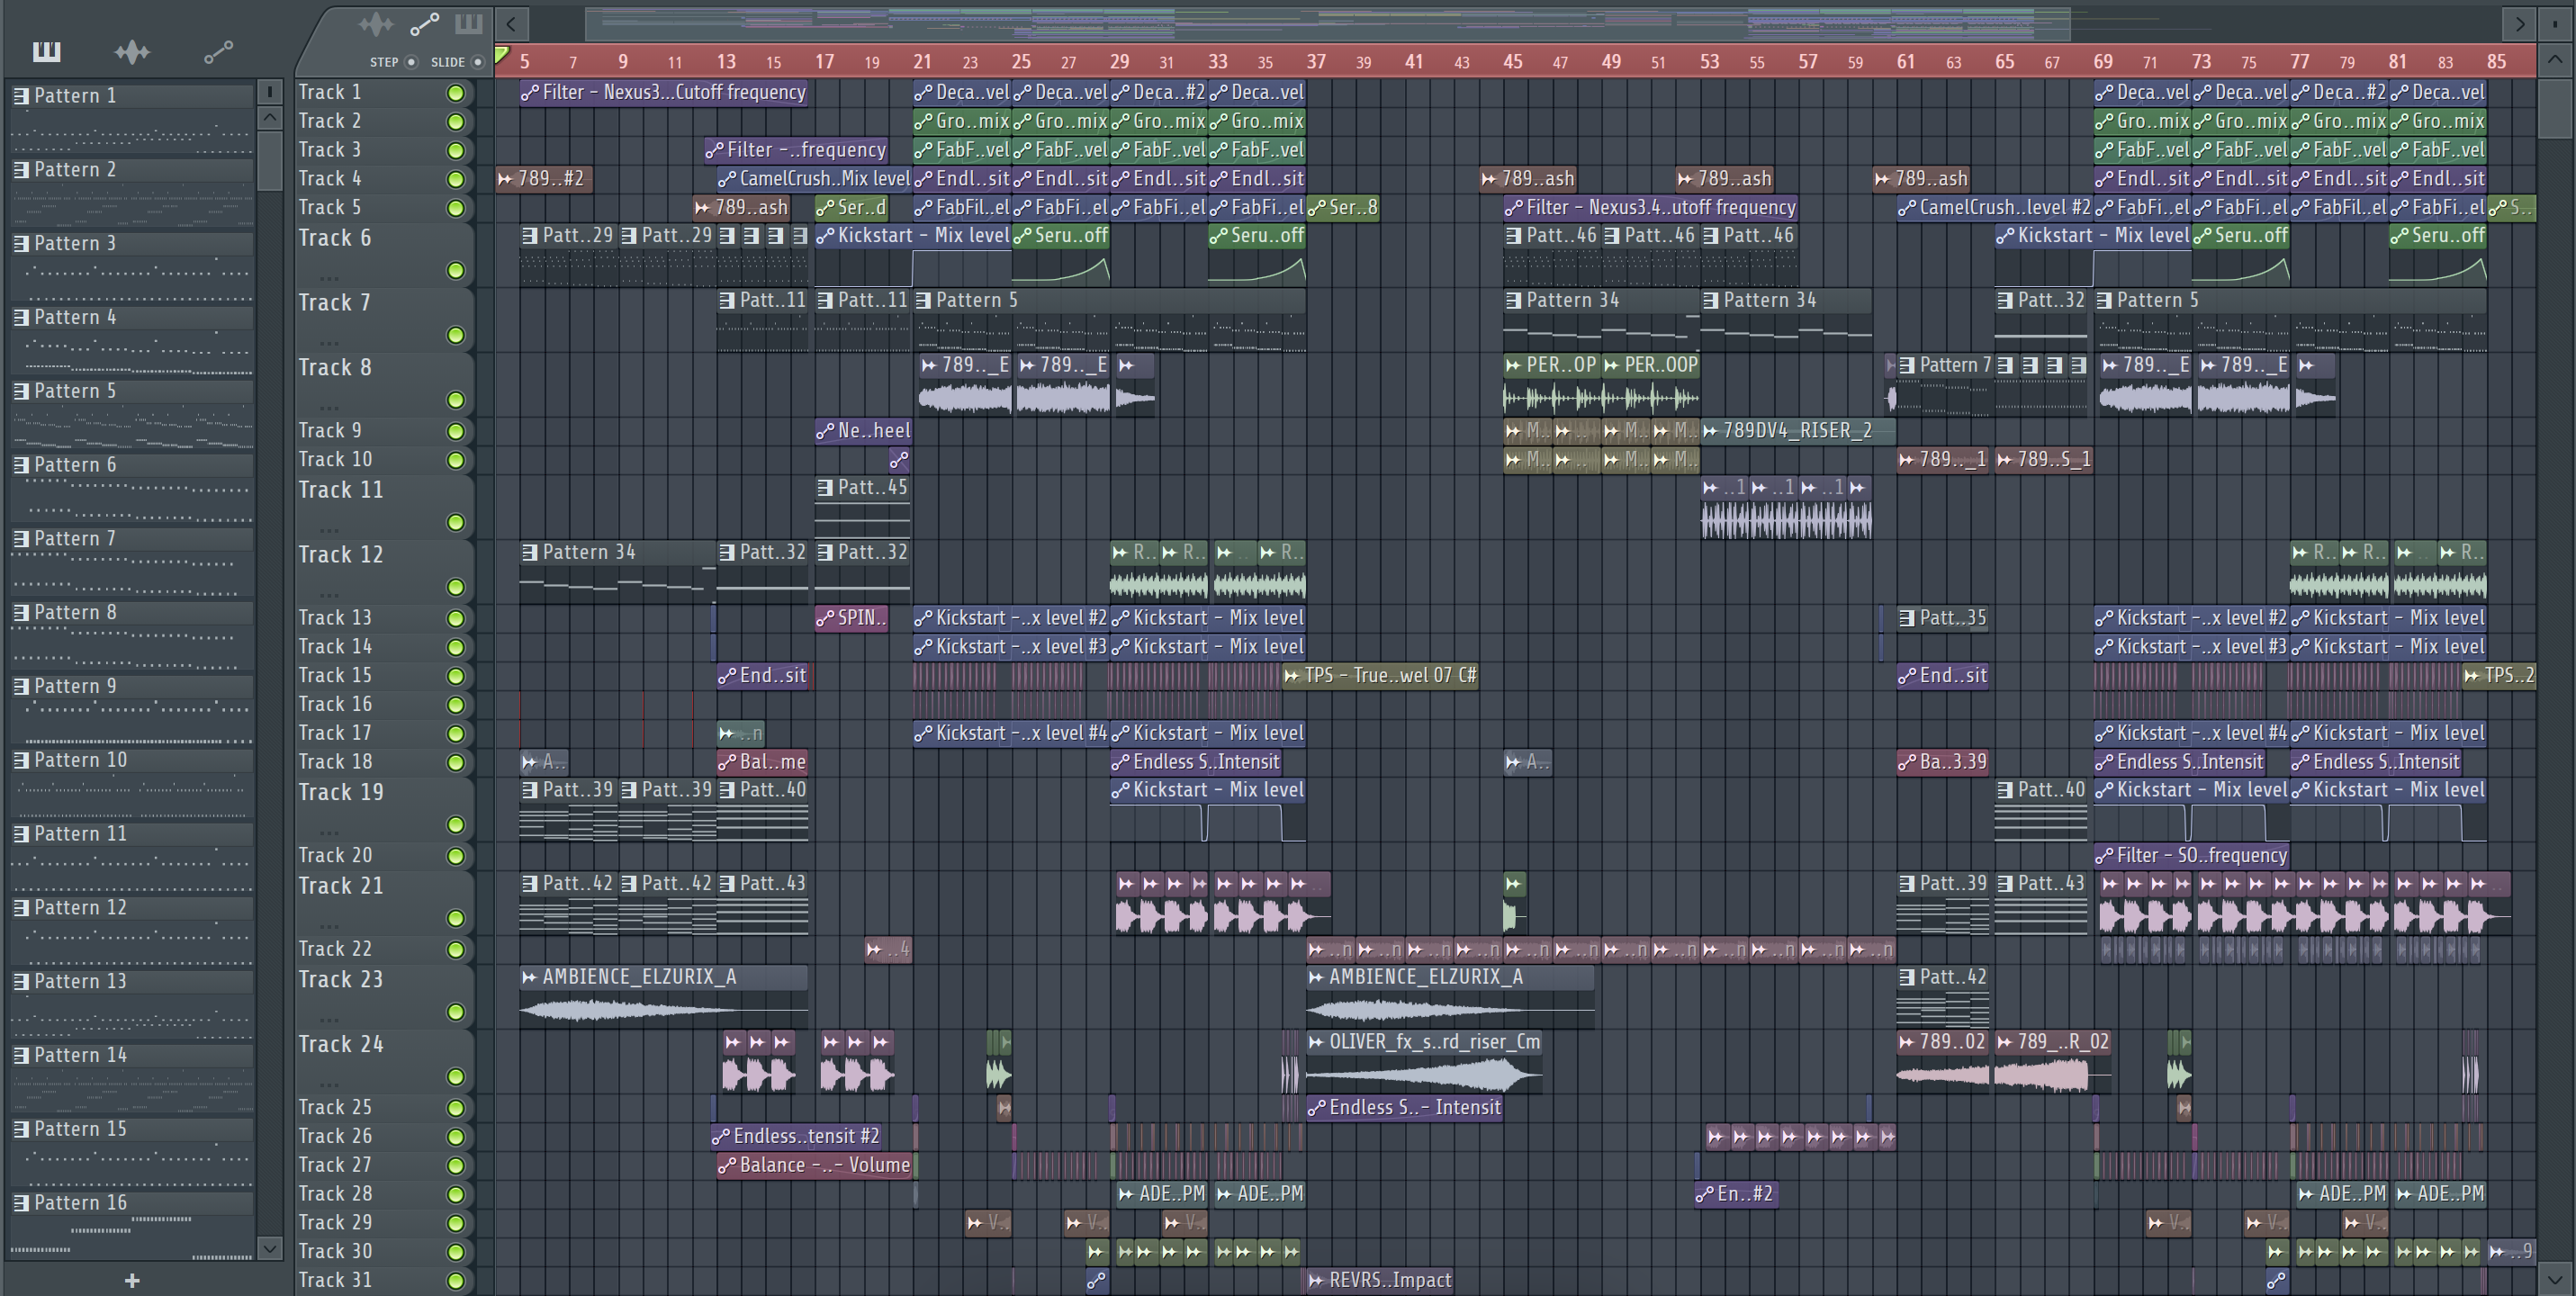Viewport: 2576px width, 1296px height.
Task: Toggle the STEP editing mode
Action: coord(411,62)
